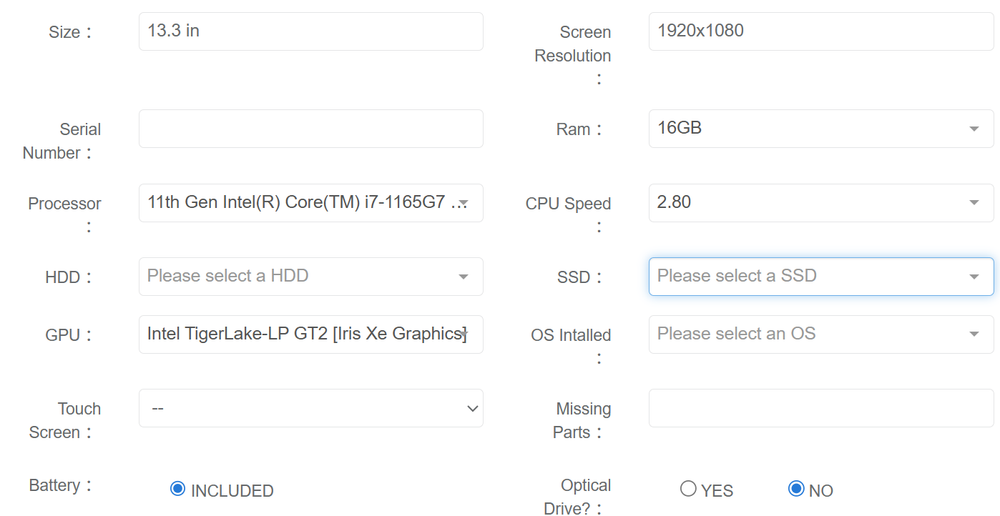Screen dimensions: 1000x516
Task: Click the Size input field
Action: coord(310,31)
